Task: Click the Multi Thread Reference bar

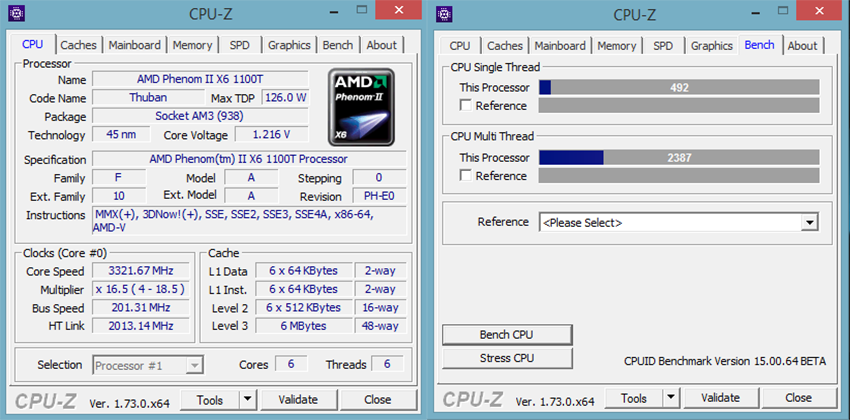Action: [x=679, y=176]
